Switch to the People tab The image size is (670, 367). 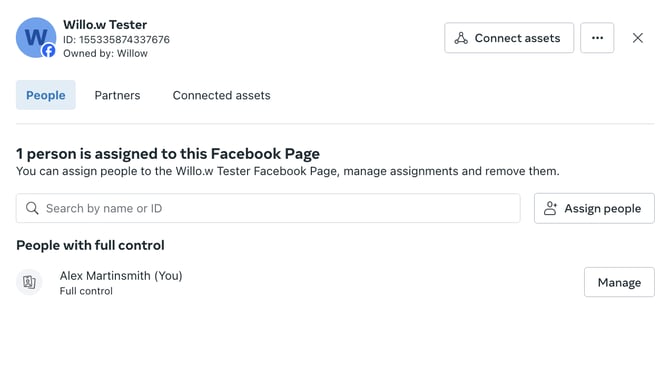point(46,95)
